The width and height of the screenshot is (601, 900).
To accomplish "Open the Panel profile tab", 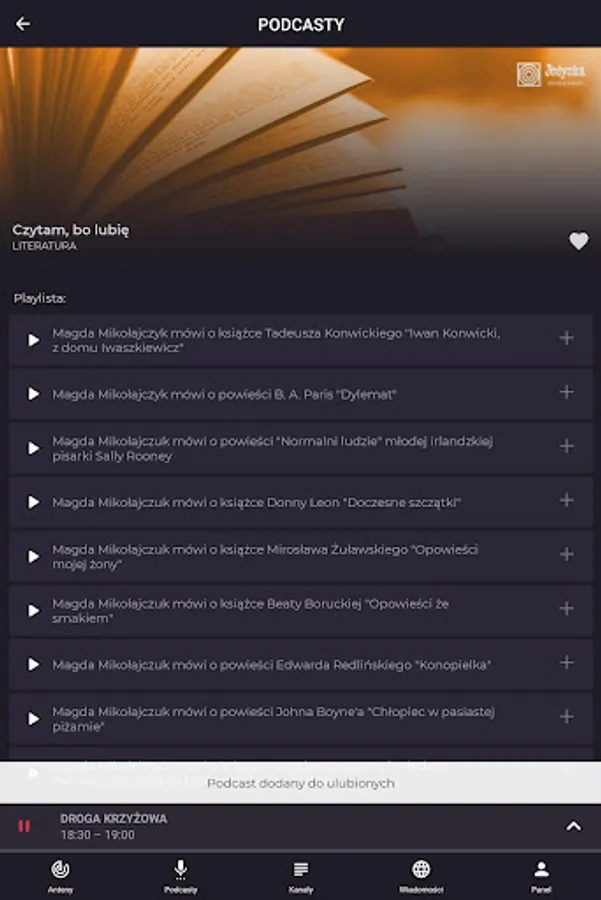I will click(x=541, y=876).
